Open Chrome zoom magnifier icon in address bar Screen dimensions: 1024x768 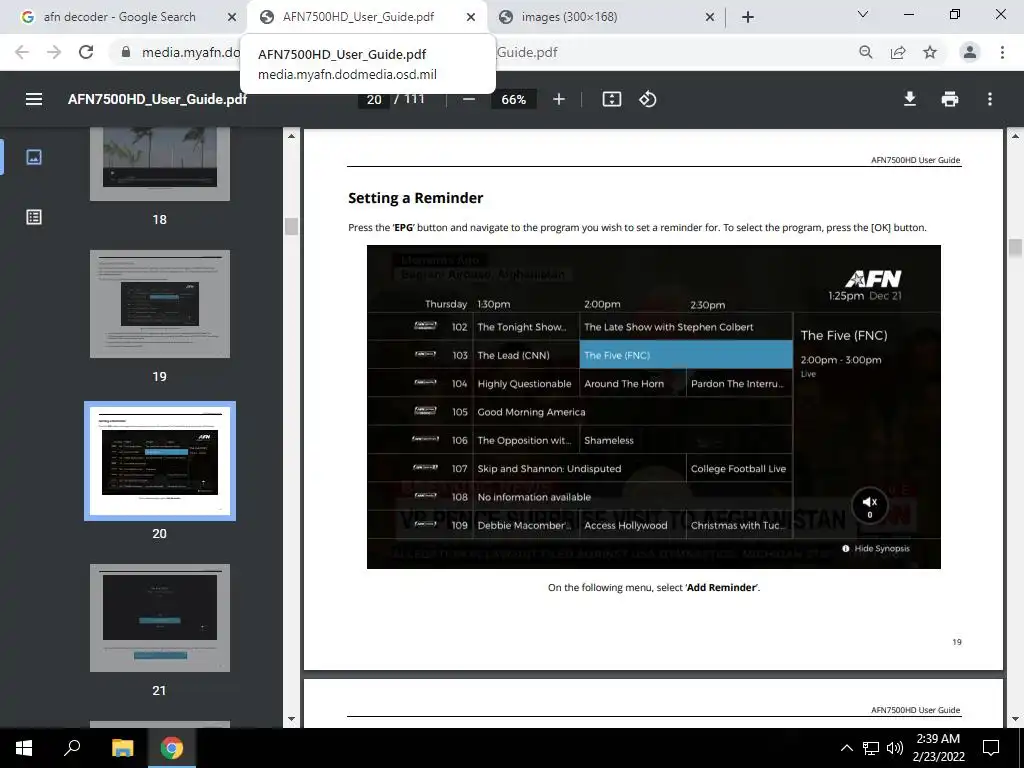pyautogui.click(x=866, y=52)
